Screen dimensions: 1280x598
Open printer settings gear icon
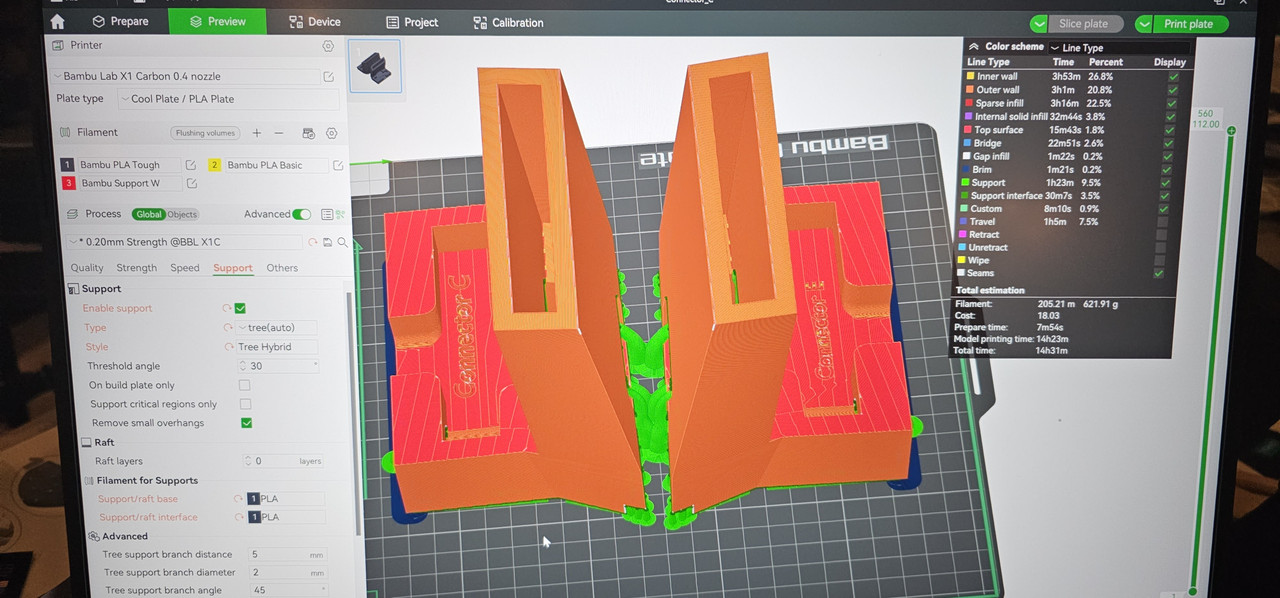pyautogui.click(x=328, y=46)
